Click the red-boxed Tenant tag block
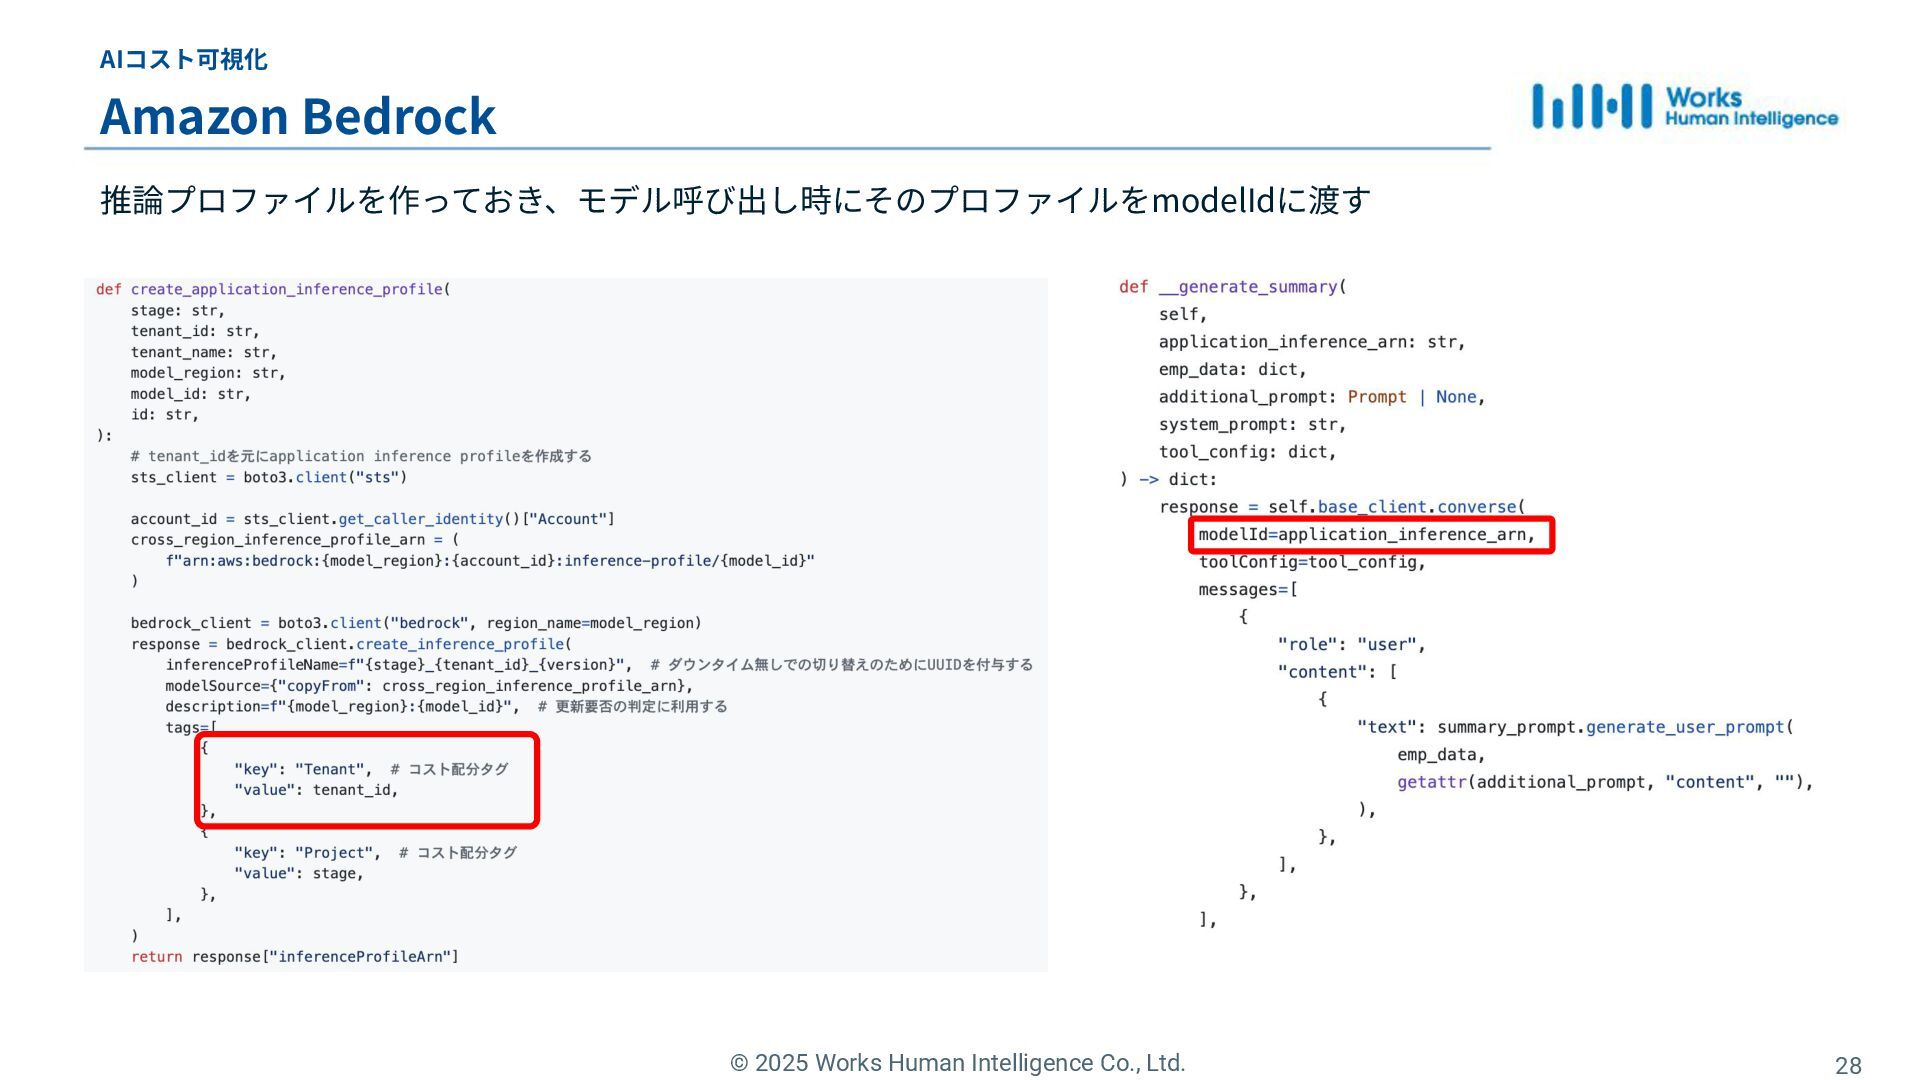The height and width of the screenshot is (1080, 1920). click(x=367, y=780)
